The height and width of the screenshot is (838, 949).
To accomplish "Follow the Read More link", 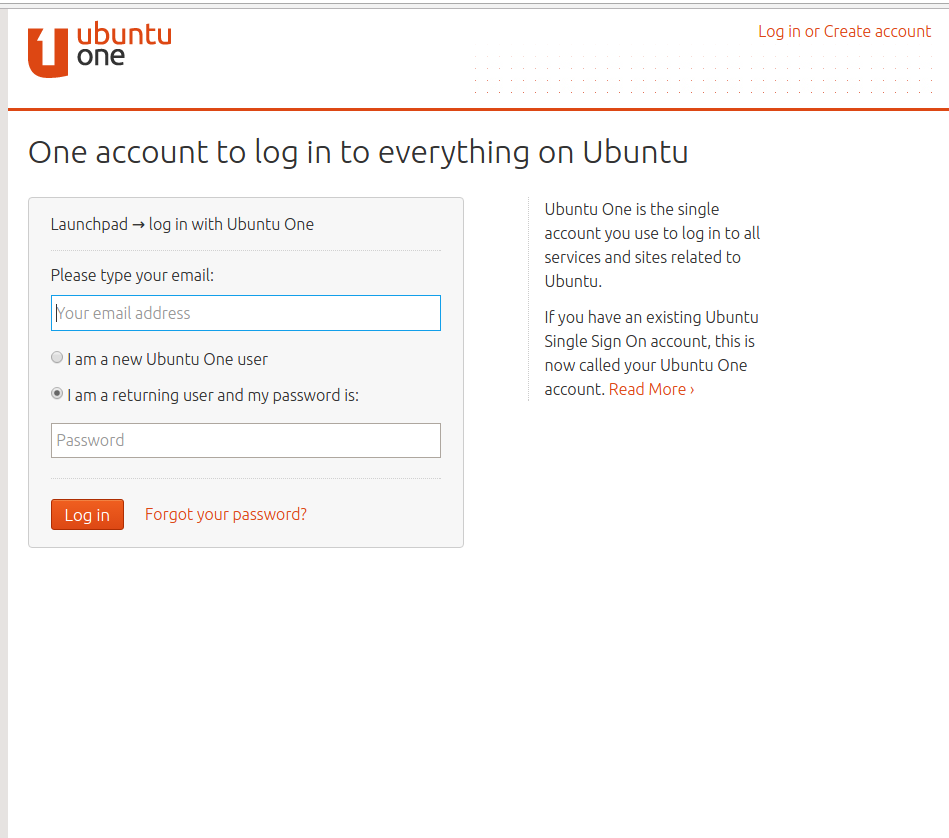I will pos(651,389).
